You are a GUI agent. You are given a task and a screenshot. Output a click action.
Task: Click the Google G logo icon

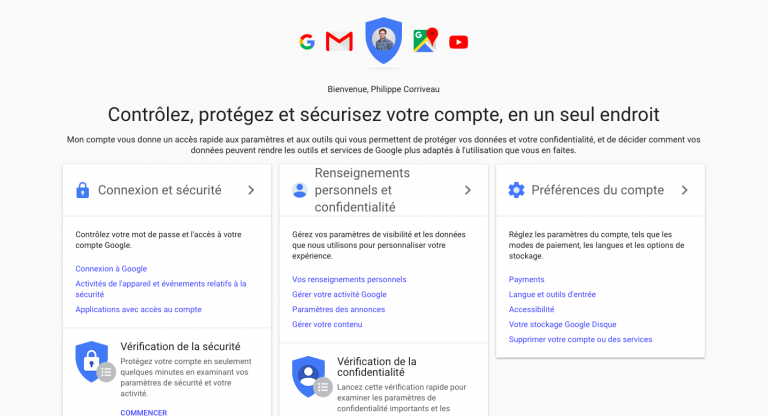pyautogui.click(x=307, y=42)
